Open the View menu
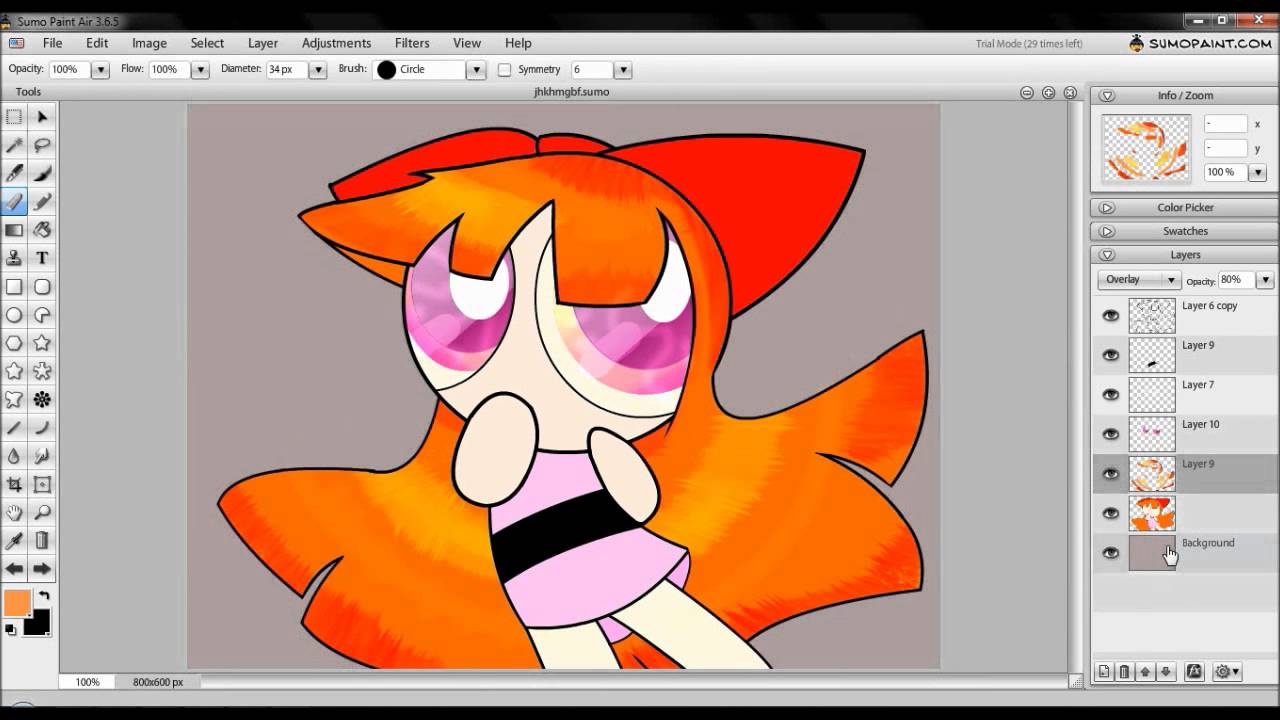This screenshot has width=1280, height=720. tap(467, 43)
